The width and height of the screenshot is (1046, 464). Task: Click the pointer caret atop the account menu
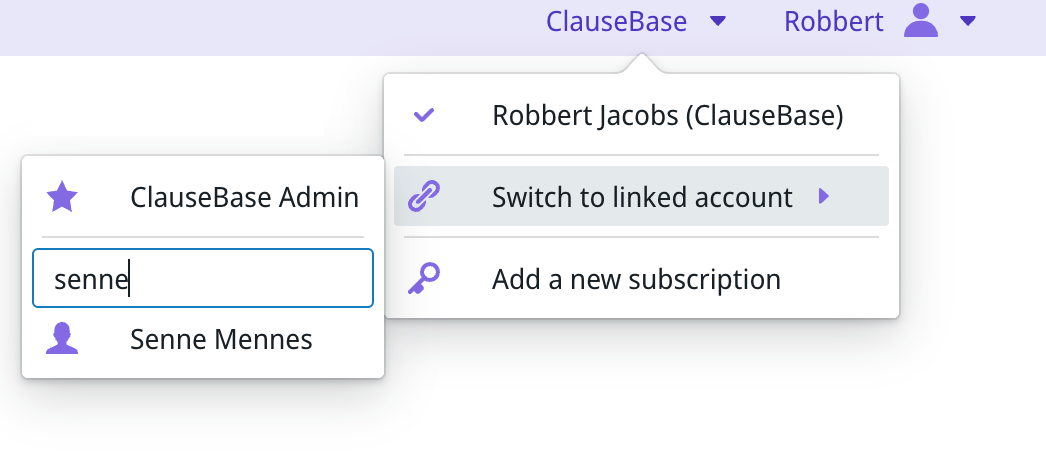pos(642,66)
